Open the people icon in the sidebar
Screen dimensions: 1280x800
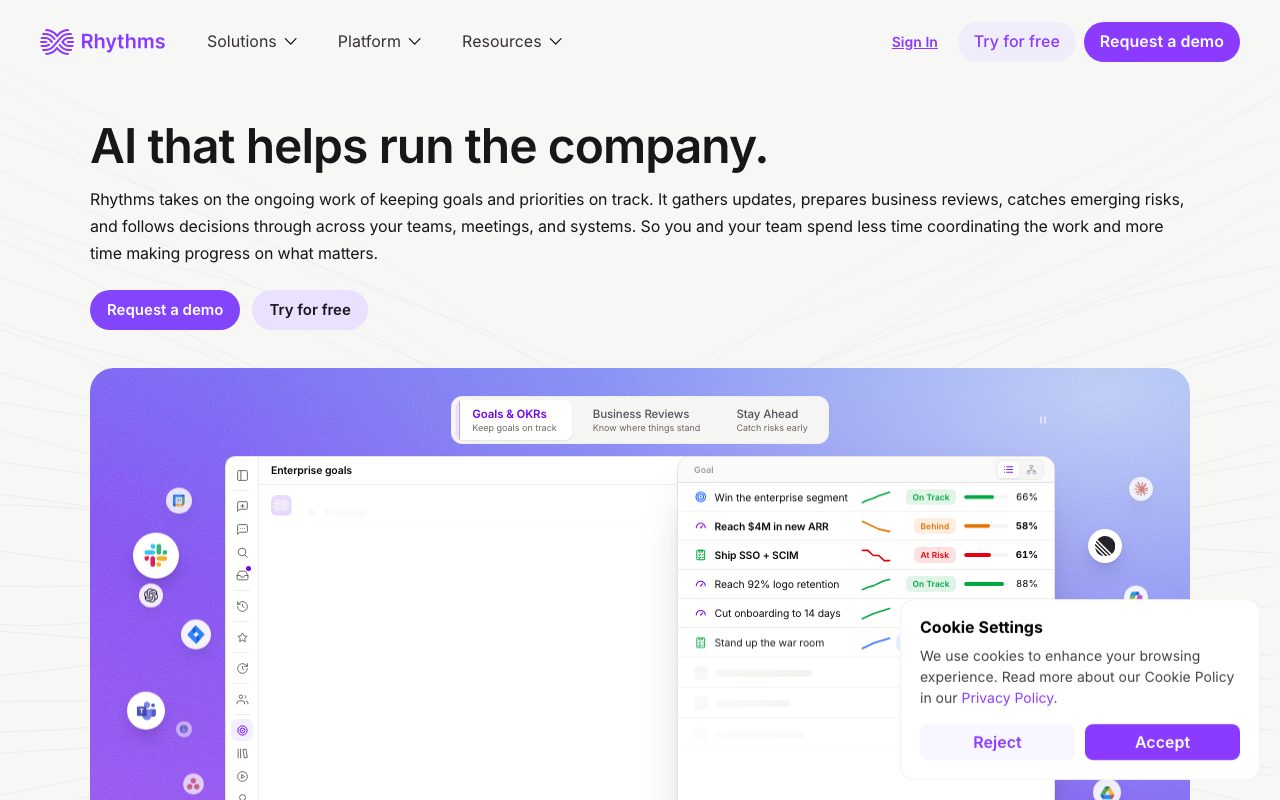(x=242, y=699)
